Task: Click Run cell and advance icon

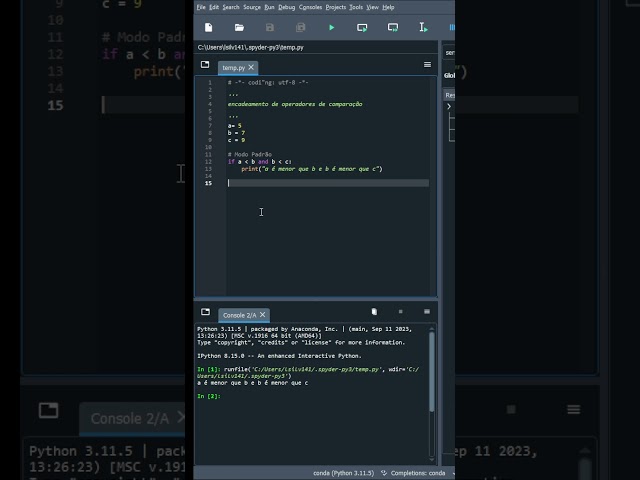Action: (393, 27)
